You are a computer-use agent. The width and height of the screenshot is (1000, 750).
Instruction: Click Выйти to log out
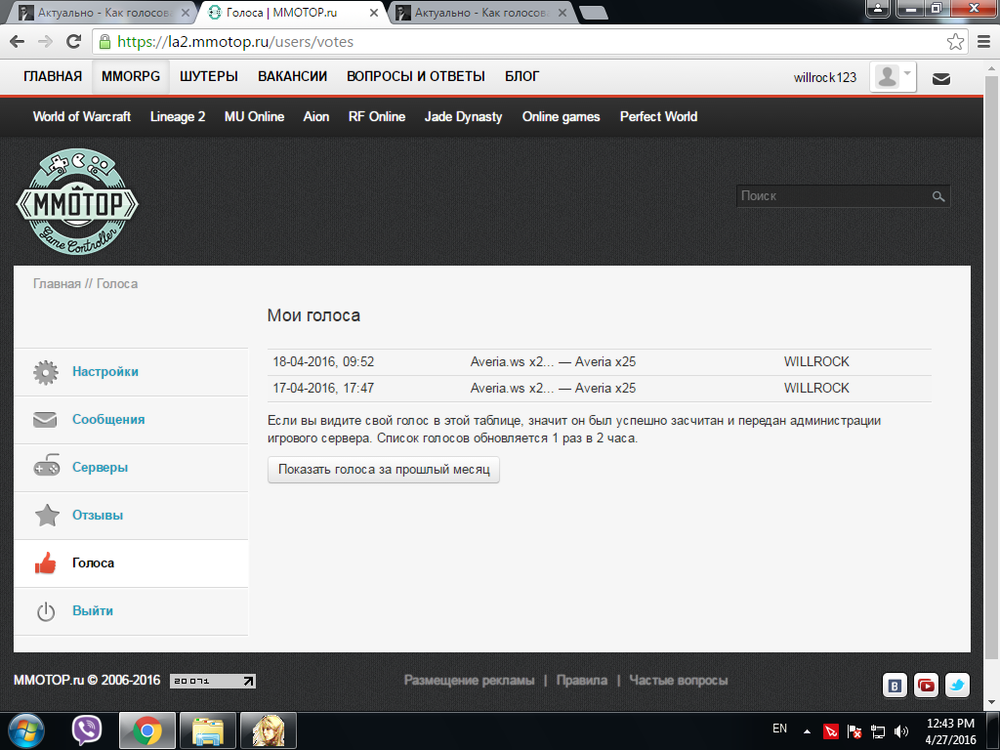92,611
